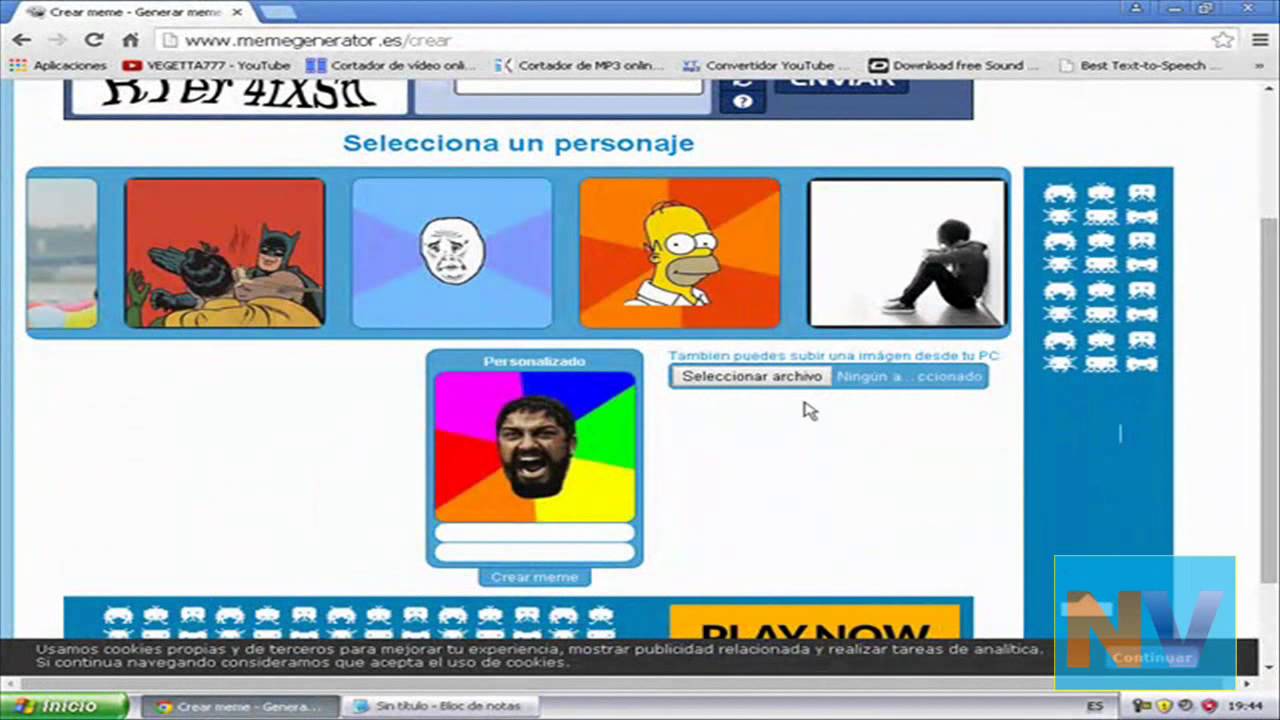Click the captcha image text
Image resolution: width=1280 pixels, height=720 pixels.
(x=238, y=92)
